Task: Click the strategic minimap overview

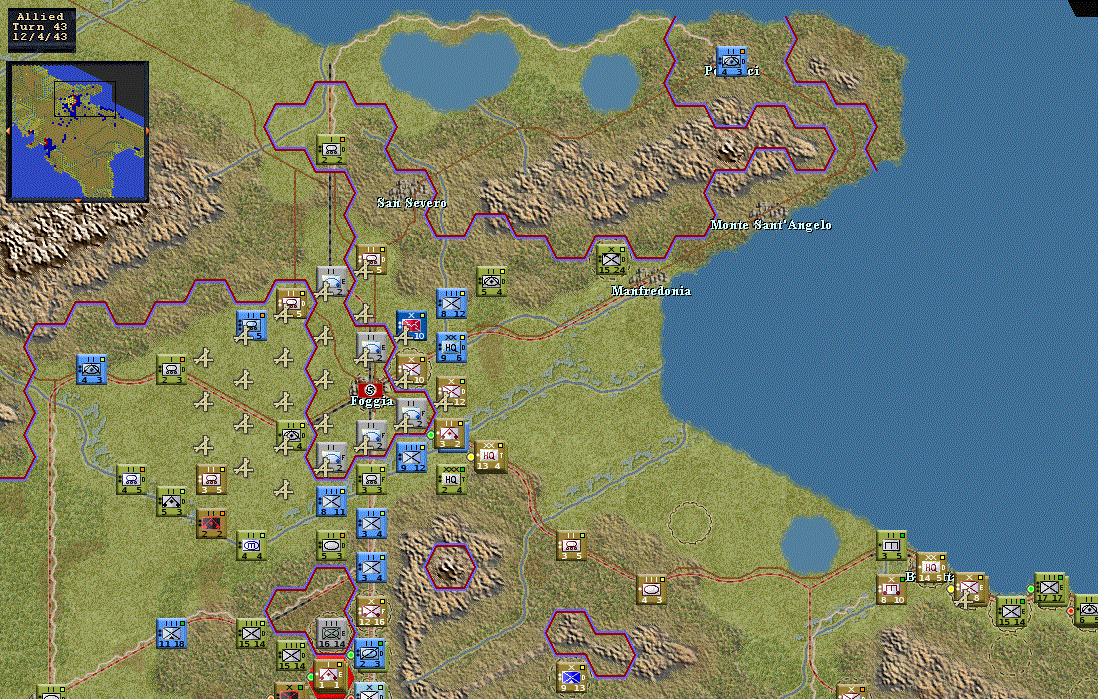Action: pyautogui.click(x=77, y=131)
